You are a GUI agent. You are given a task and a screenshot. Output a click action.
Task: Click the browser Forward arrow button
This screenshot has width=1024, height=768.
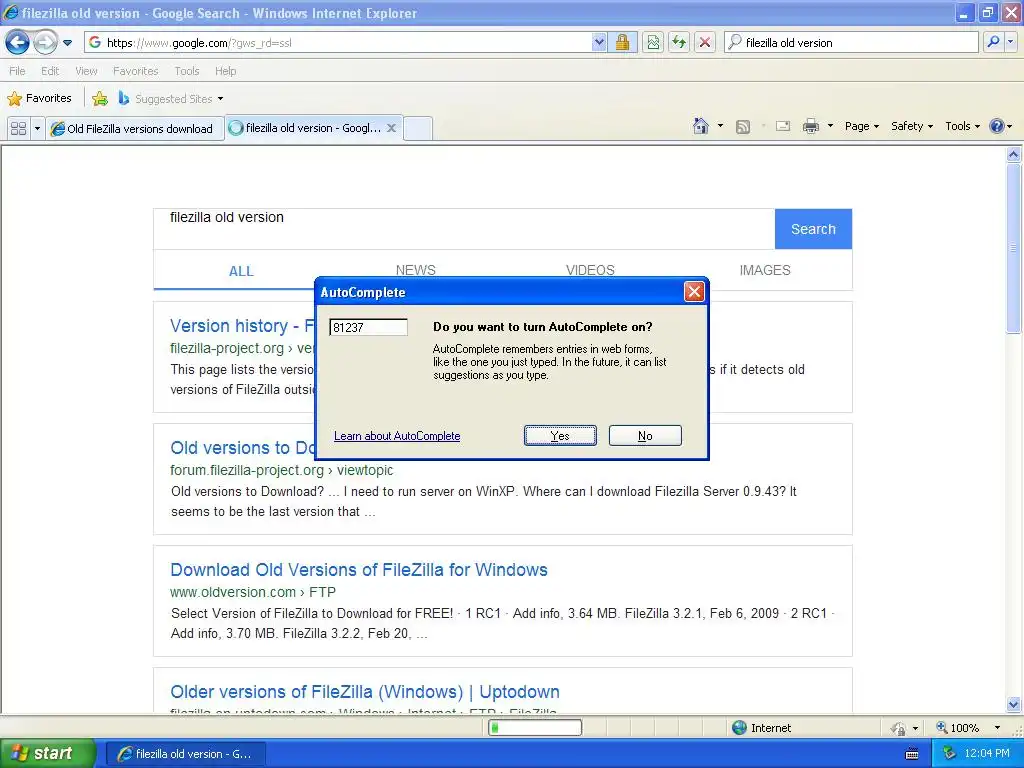coord(45,43)
